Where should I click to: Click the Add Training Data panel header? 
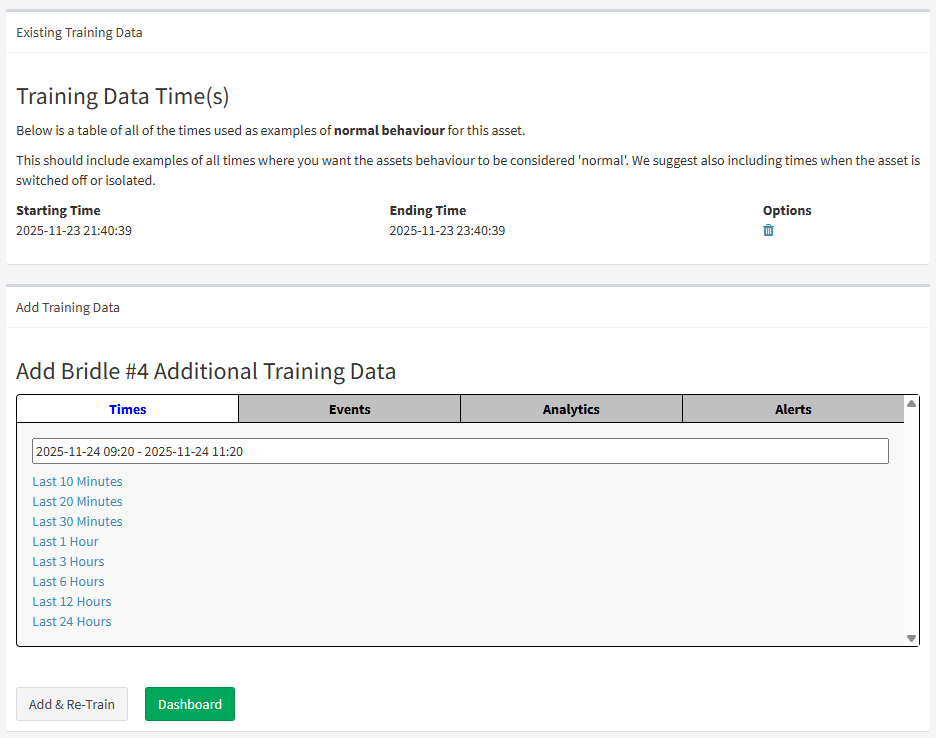[x=68, y=307]
